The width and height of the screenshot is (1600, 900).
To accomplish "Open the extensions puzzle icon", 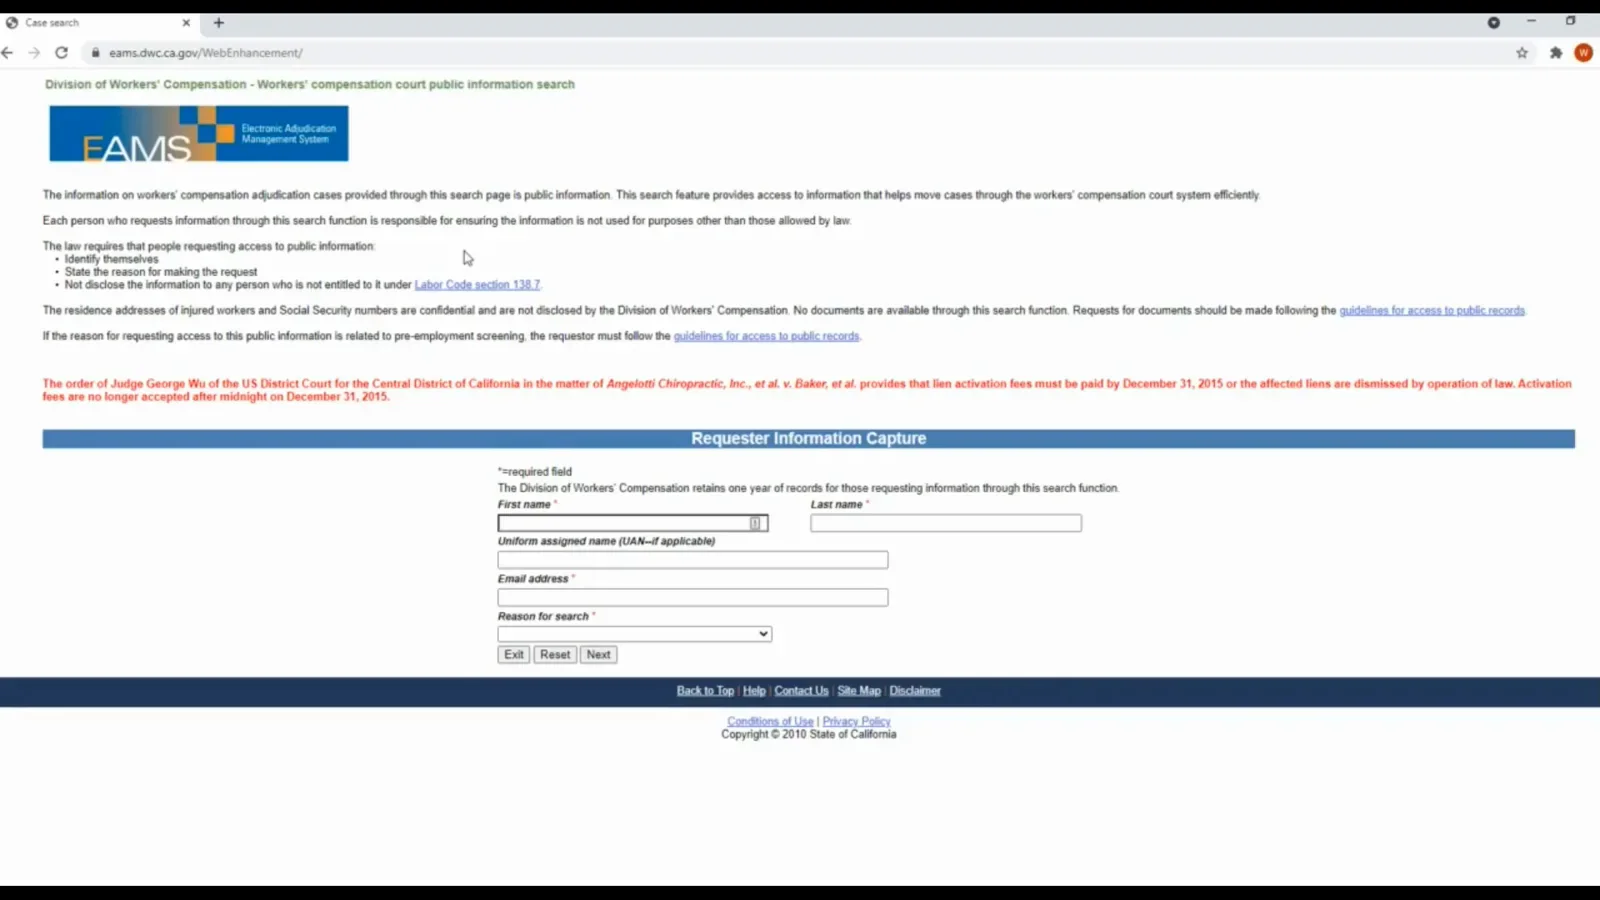I will [x=1556, y=53].
